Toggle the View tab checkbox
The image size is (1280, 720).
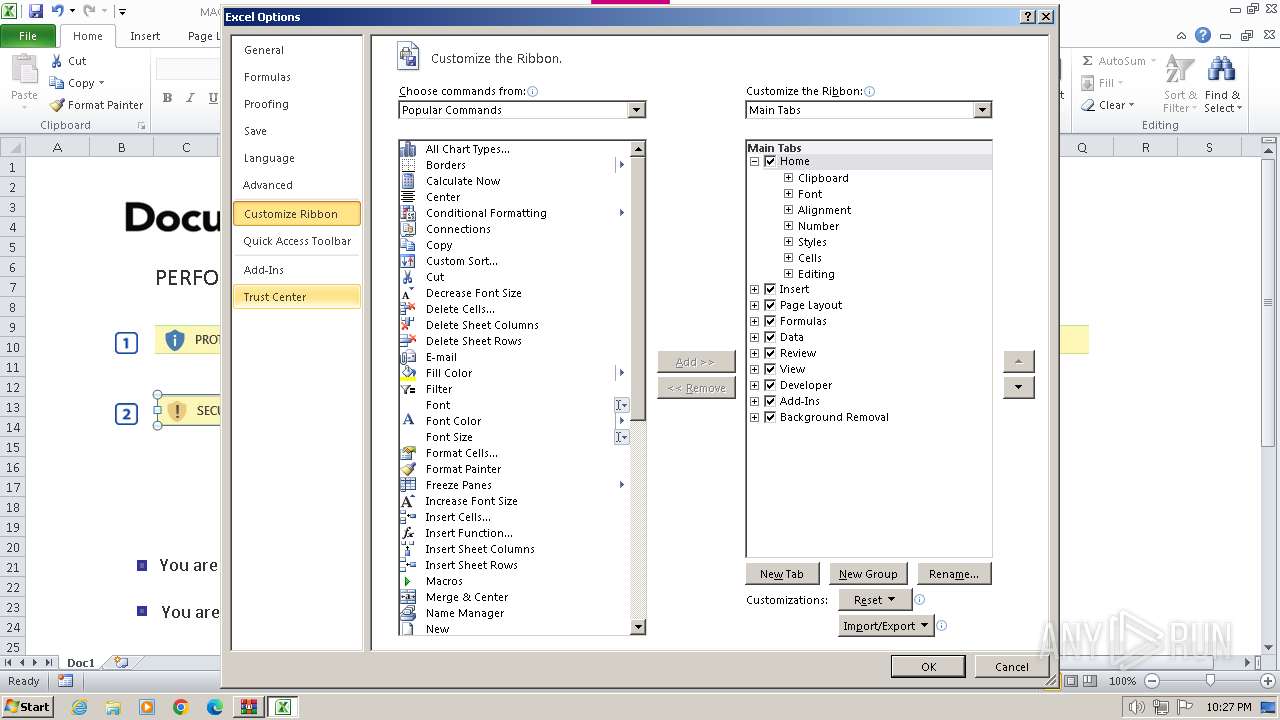point(770,369)
